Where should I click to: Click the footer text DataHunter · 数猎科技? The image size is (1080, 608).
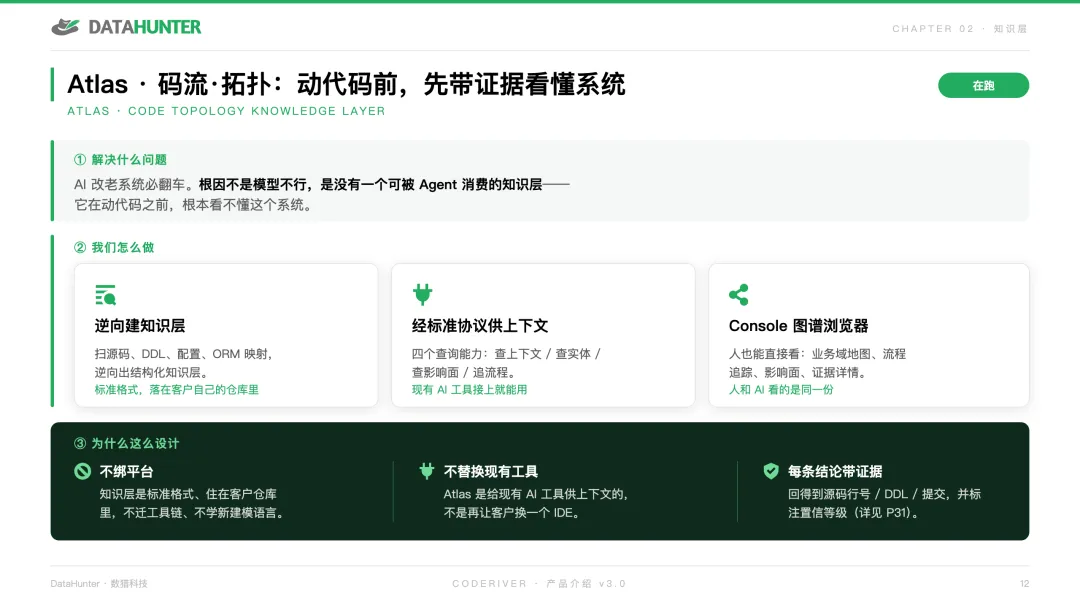(x=99, y=584)
